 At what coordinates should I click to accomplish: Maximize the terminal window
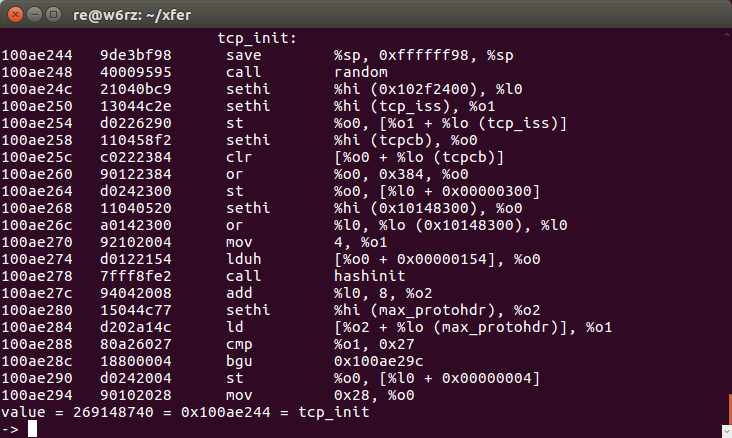point(54,15)
